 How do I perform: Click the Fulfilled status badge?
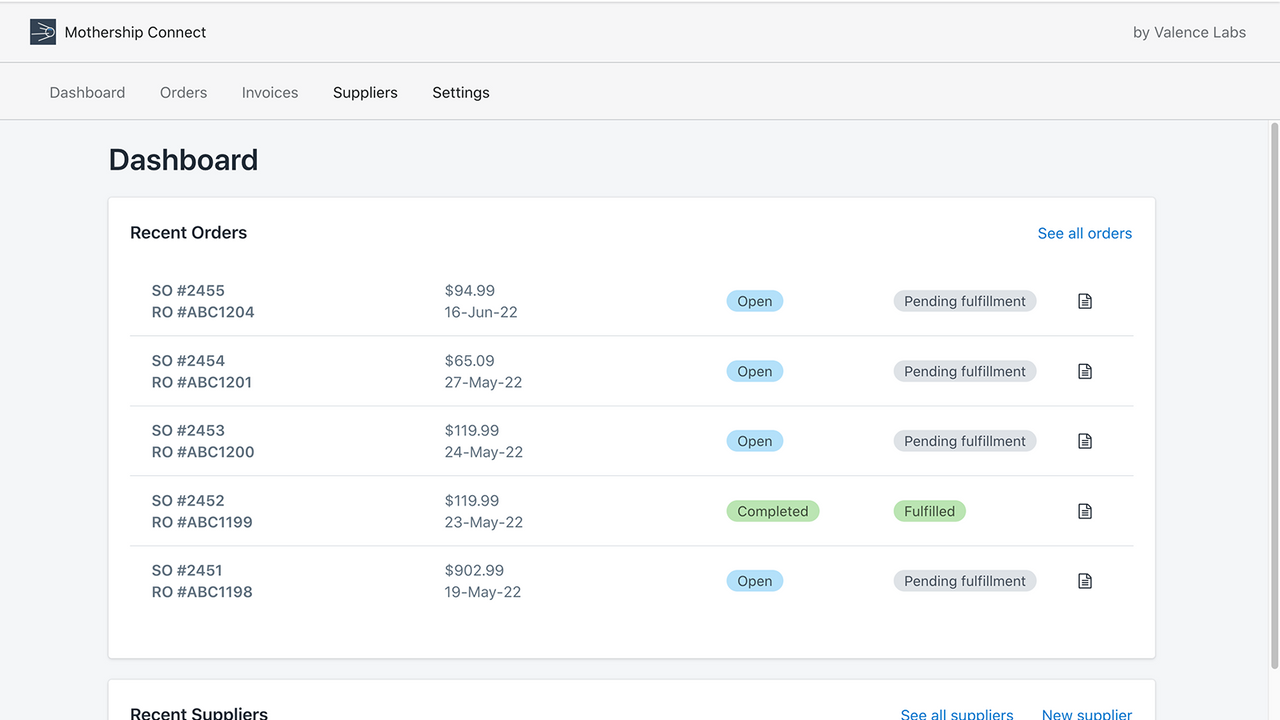point(929,511)
